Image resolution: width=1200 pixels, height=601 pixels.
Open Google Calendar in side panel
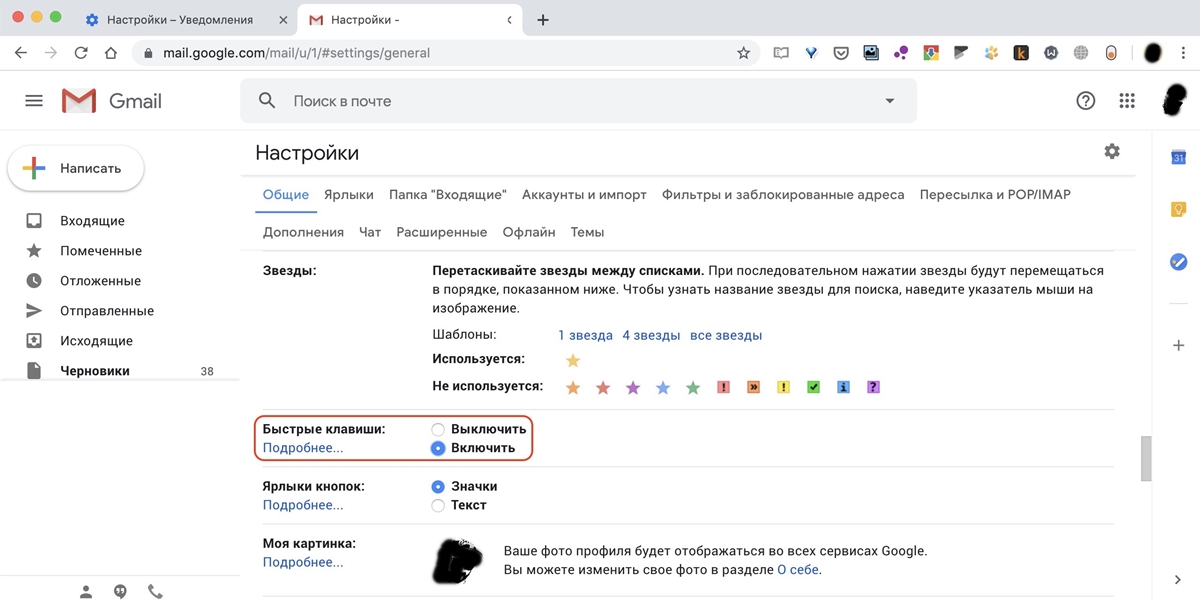click(1178, 157)
